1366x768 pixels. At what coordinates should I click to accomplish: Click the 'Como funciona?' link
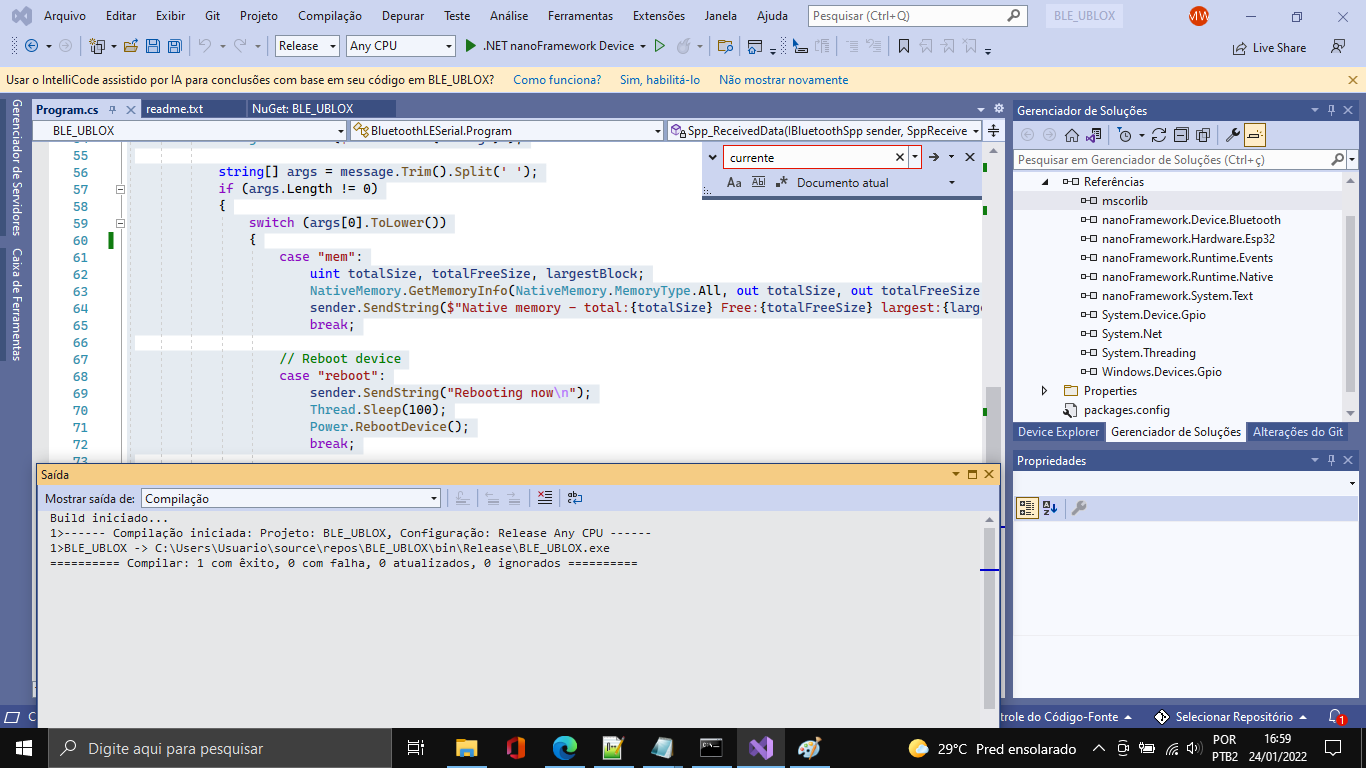(x=557, y=80)
